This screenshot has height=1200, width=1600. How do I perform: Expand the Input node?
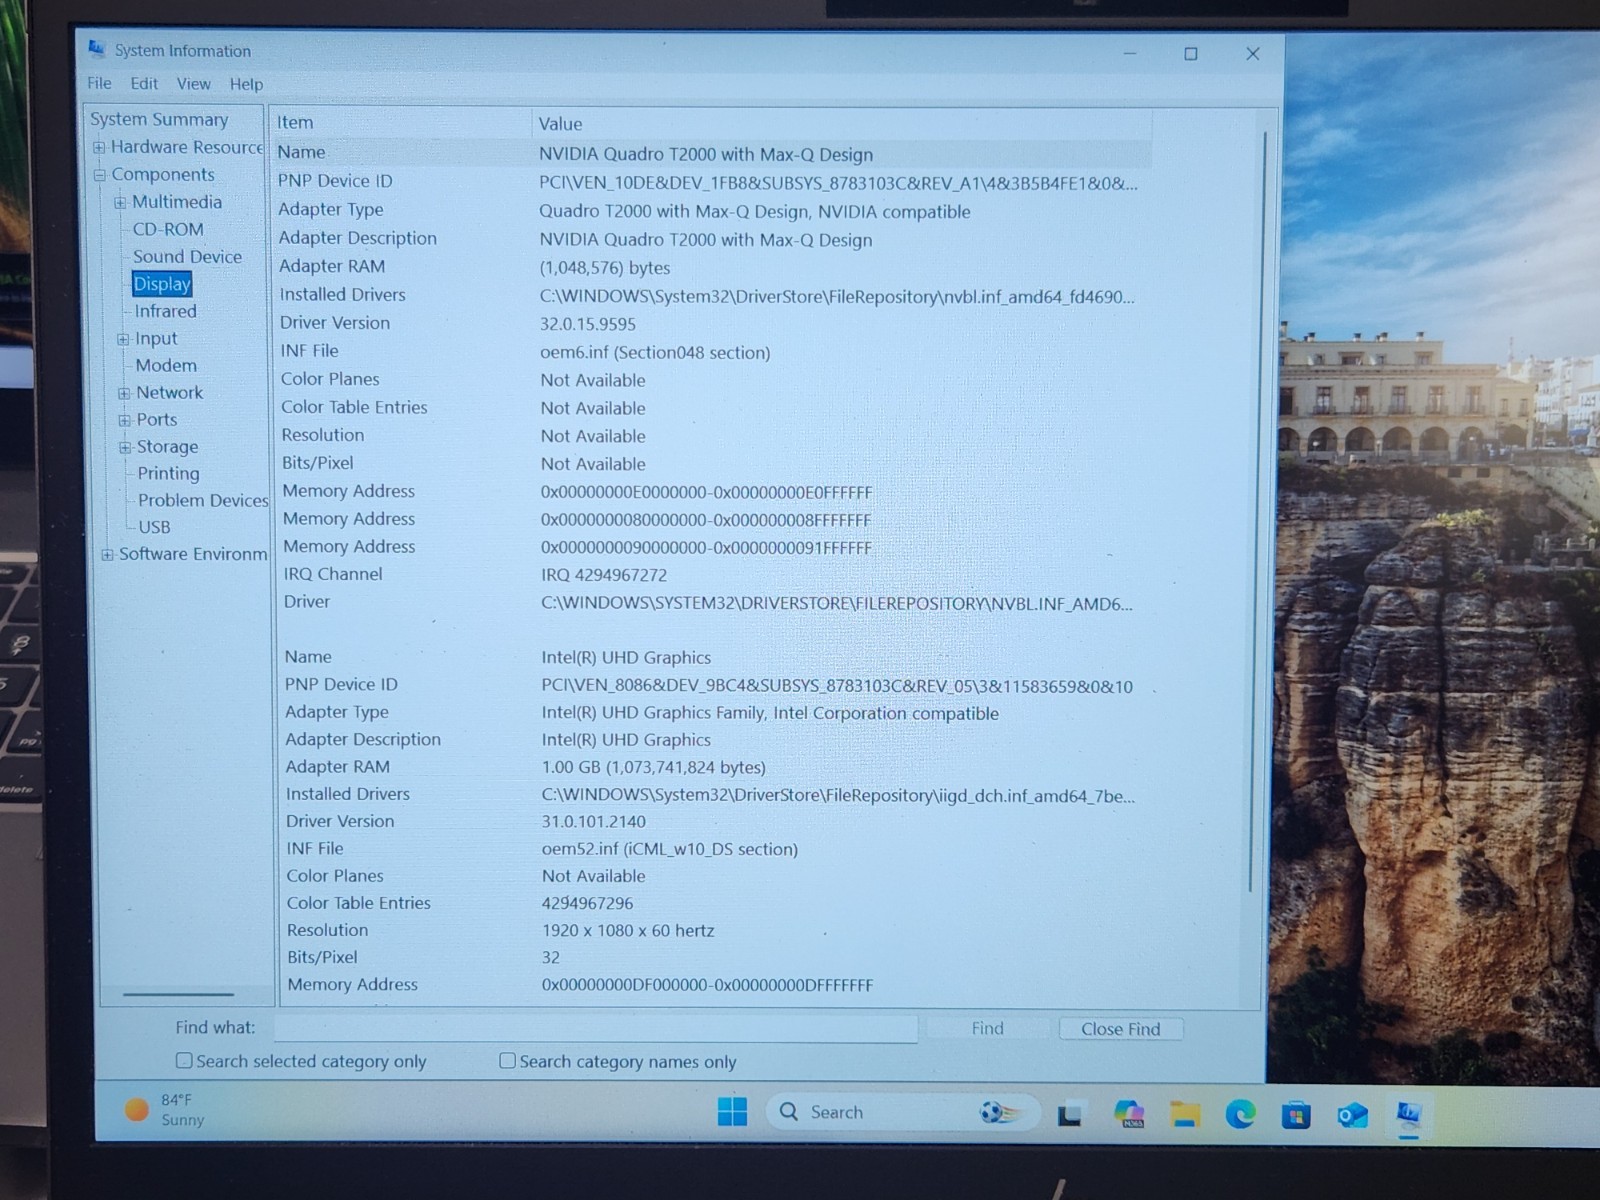point(123,339)
